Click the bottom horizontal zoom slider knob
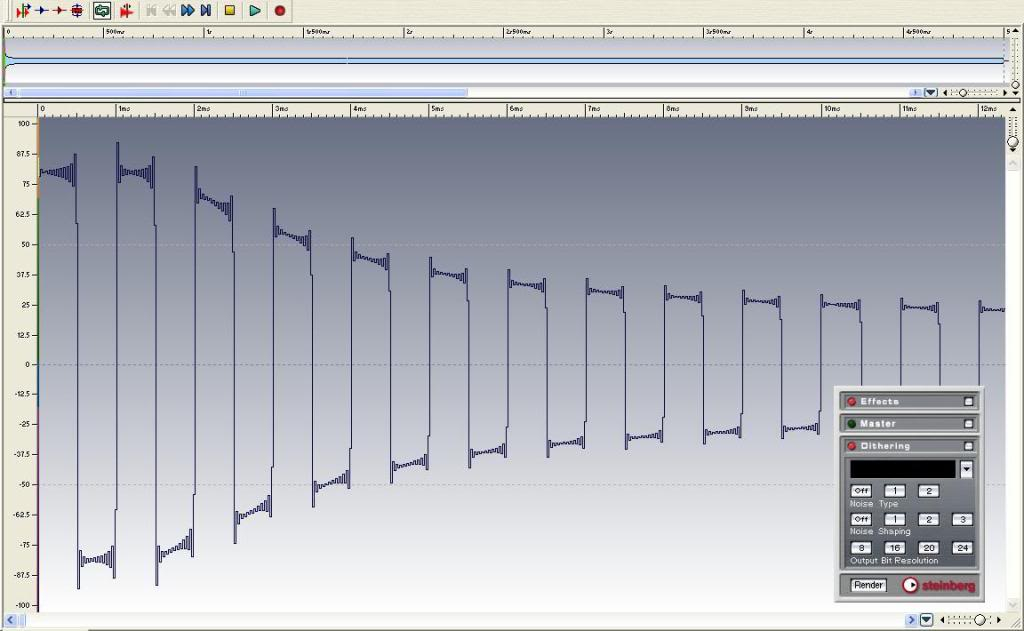Image resolution: width=1024 pixels, height=631 pixels. click(x=979, y=621)
